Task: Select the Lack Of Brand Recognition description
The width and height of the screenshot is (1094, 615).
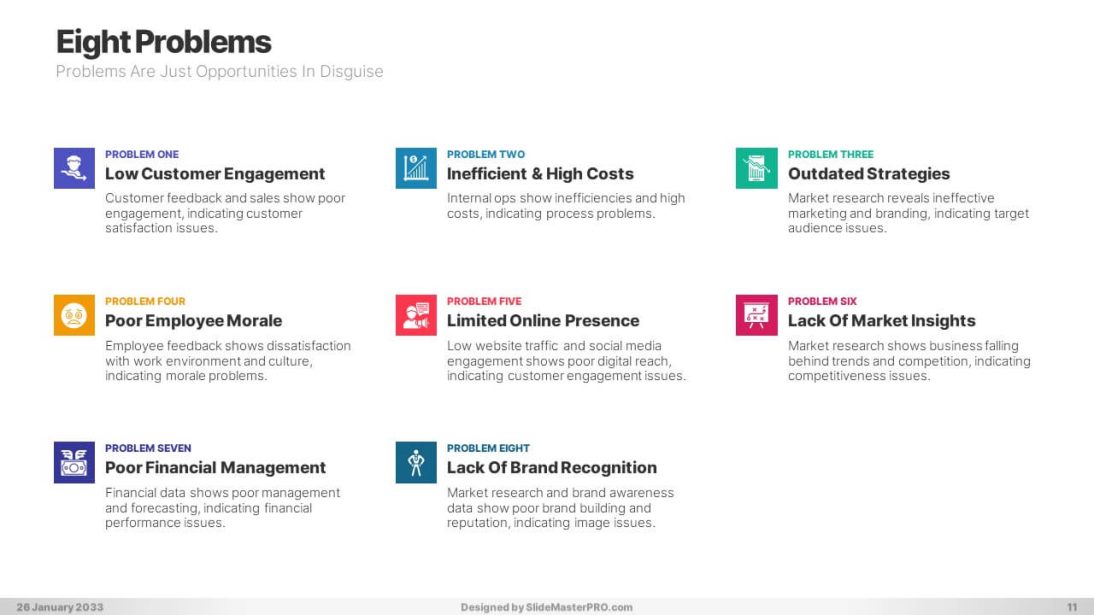Action: [x=560, y=508]
